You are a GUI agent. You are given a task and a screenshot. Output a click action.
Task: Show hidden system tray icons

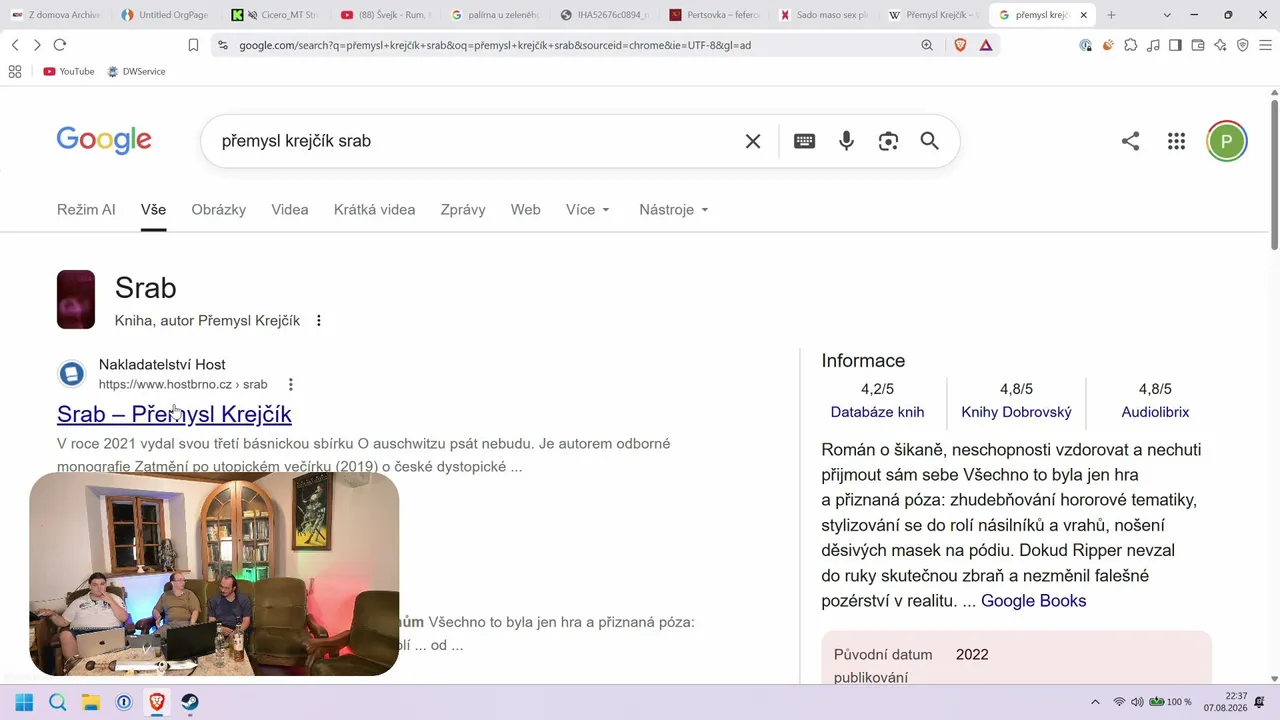pos(1095,702)
